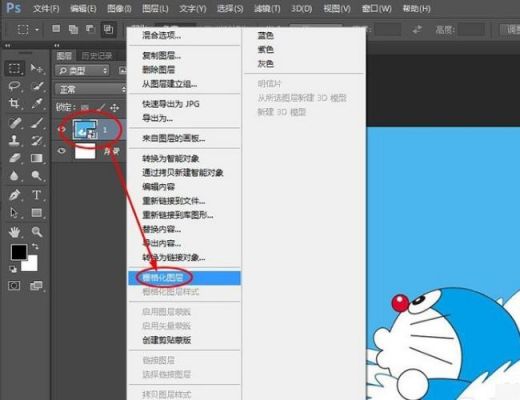
Task: Choose Intersect with selection mode
Action: point(108,30)
